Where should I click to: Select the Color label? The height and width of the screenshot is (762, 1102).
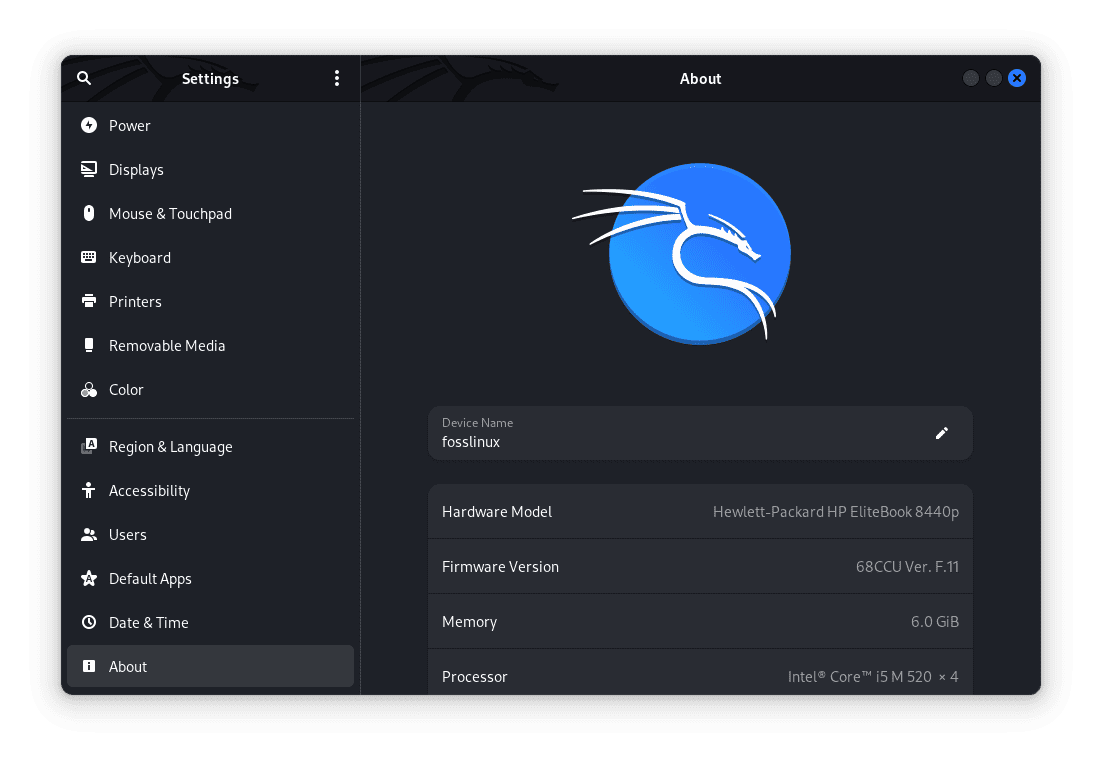[126, 389]
